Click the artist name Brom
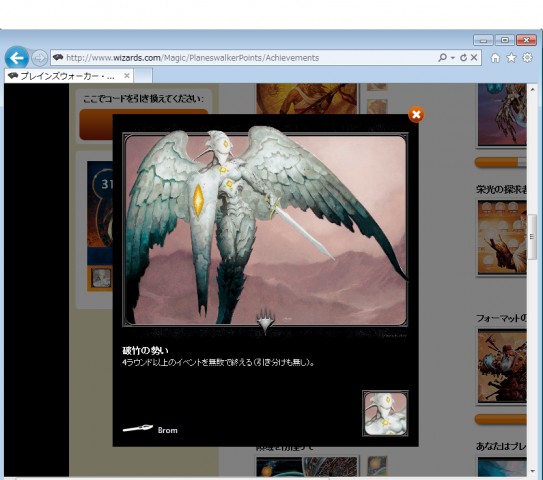This screenshot has width=543, height=480. pos(168,430)
